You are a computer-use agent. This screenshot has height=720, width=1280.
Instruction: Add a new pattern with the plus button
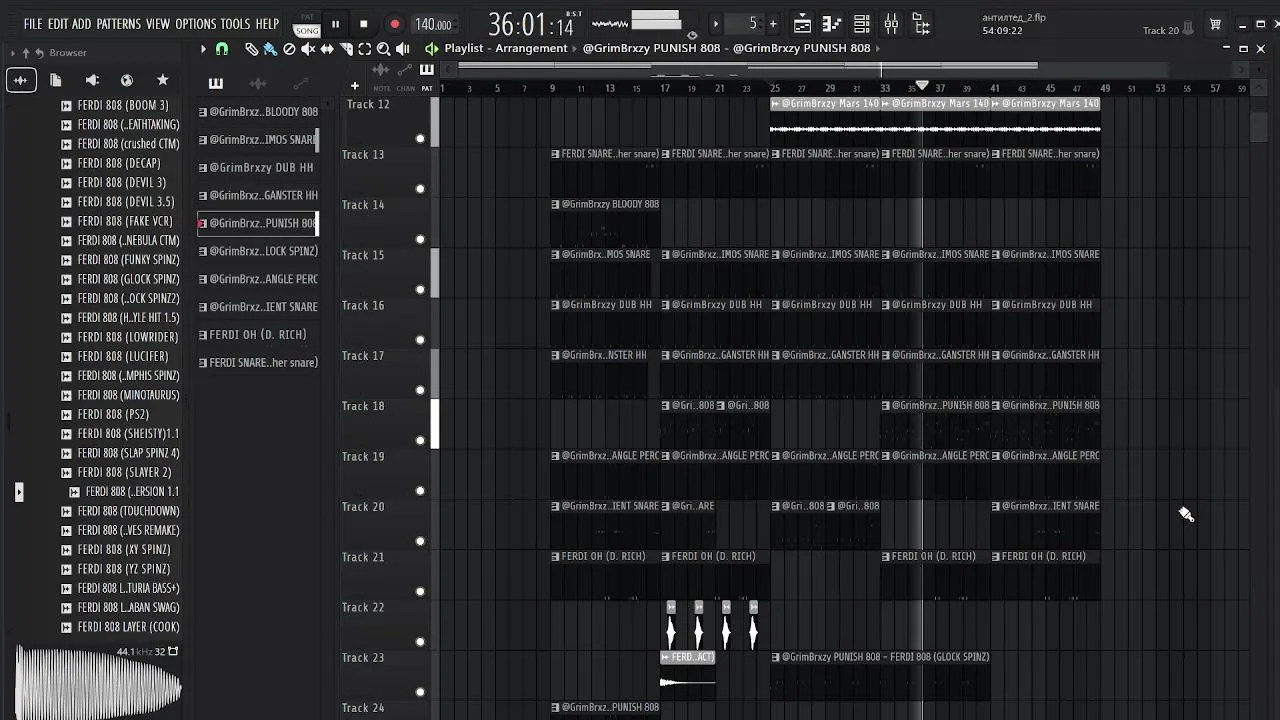pyautogui.click(x=773, y=24)
